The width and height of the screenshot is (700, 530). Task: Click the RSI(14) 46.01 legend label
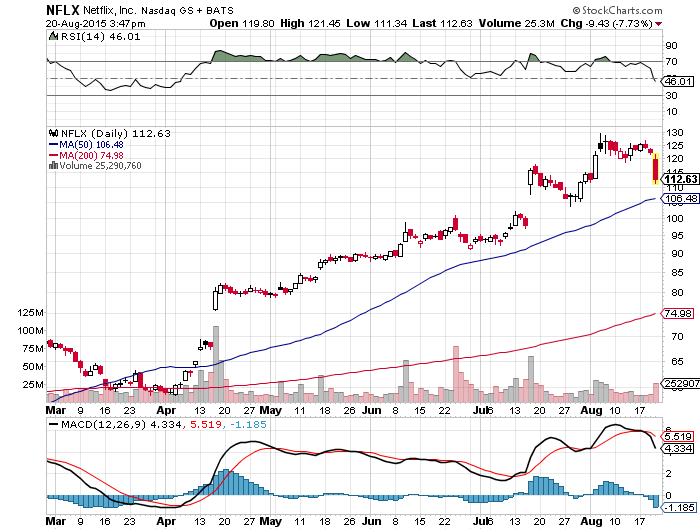100,37
